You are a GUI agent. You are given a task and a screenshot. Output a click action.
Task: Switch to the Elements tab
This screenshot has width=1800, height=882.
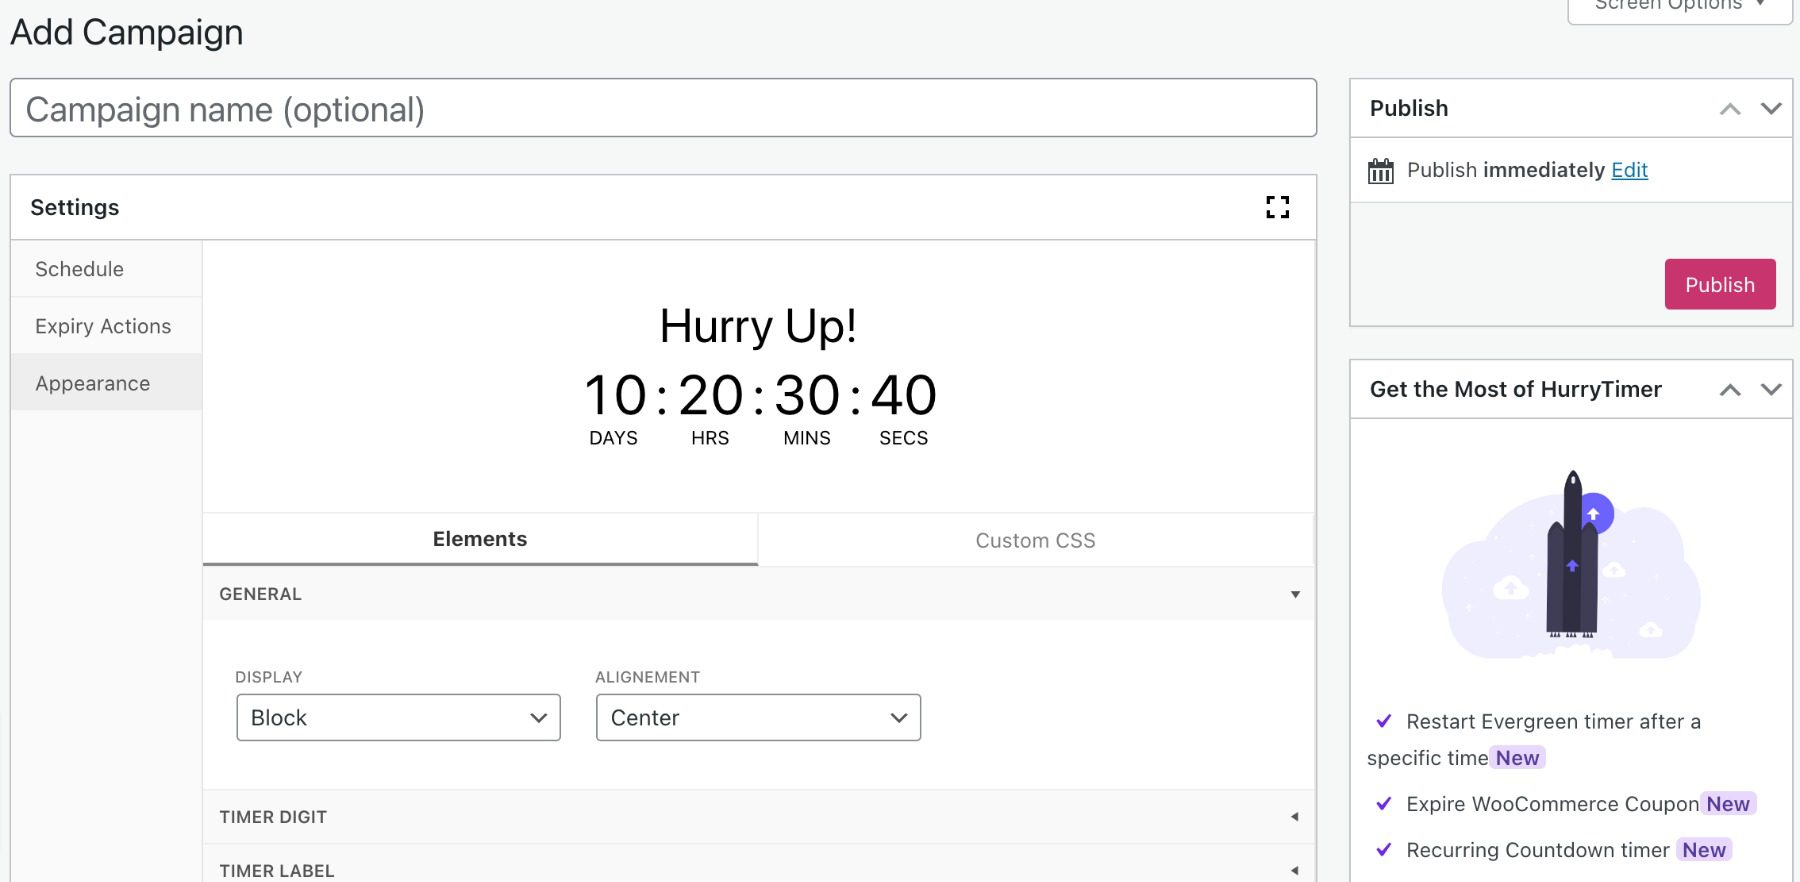click(x=479, y=539)
